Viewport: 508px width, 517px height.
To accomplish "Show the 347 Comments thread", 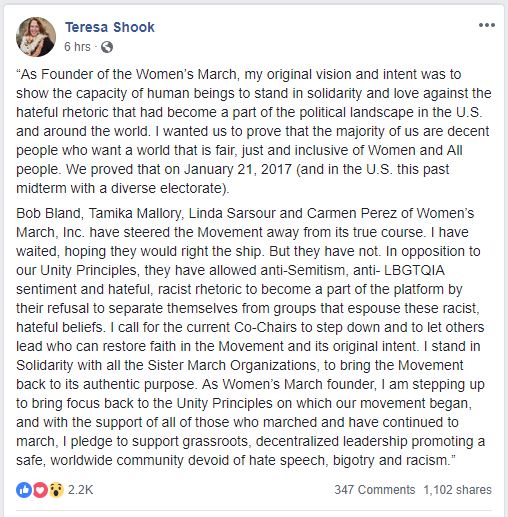I will (x=375, y=490).
